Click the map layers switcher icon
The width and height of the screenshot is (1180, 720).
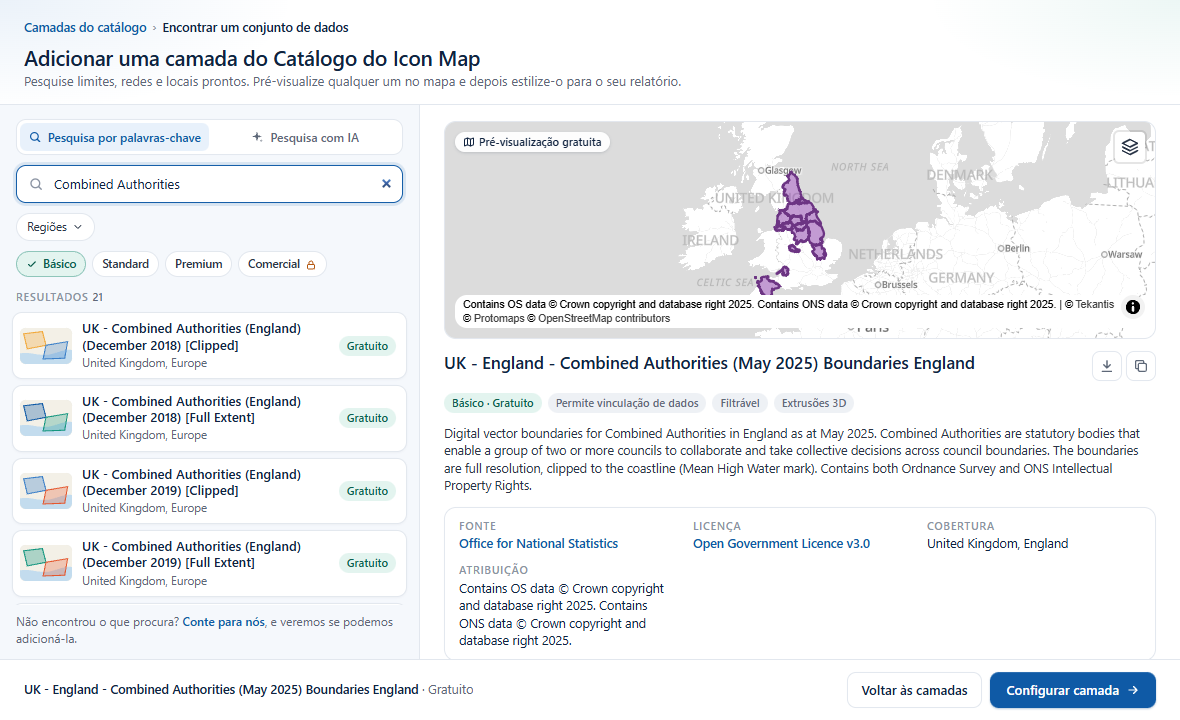coord(1129,147)
